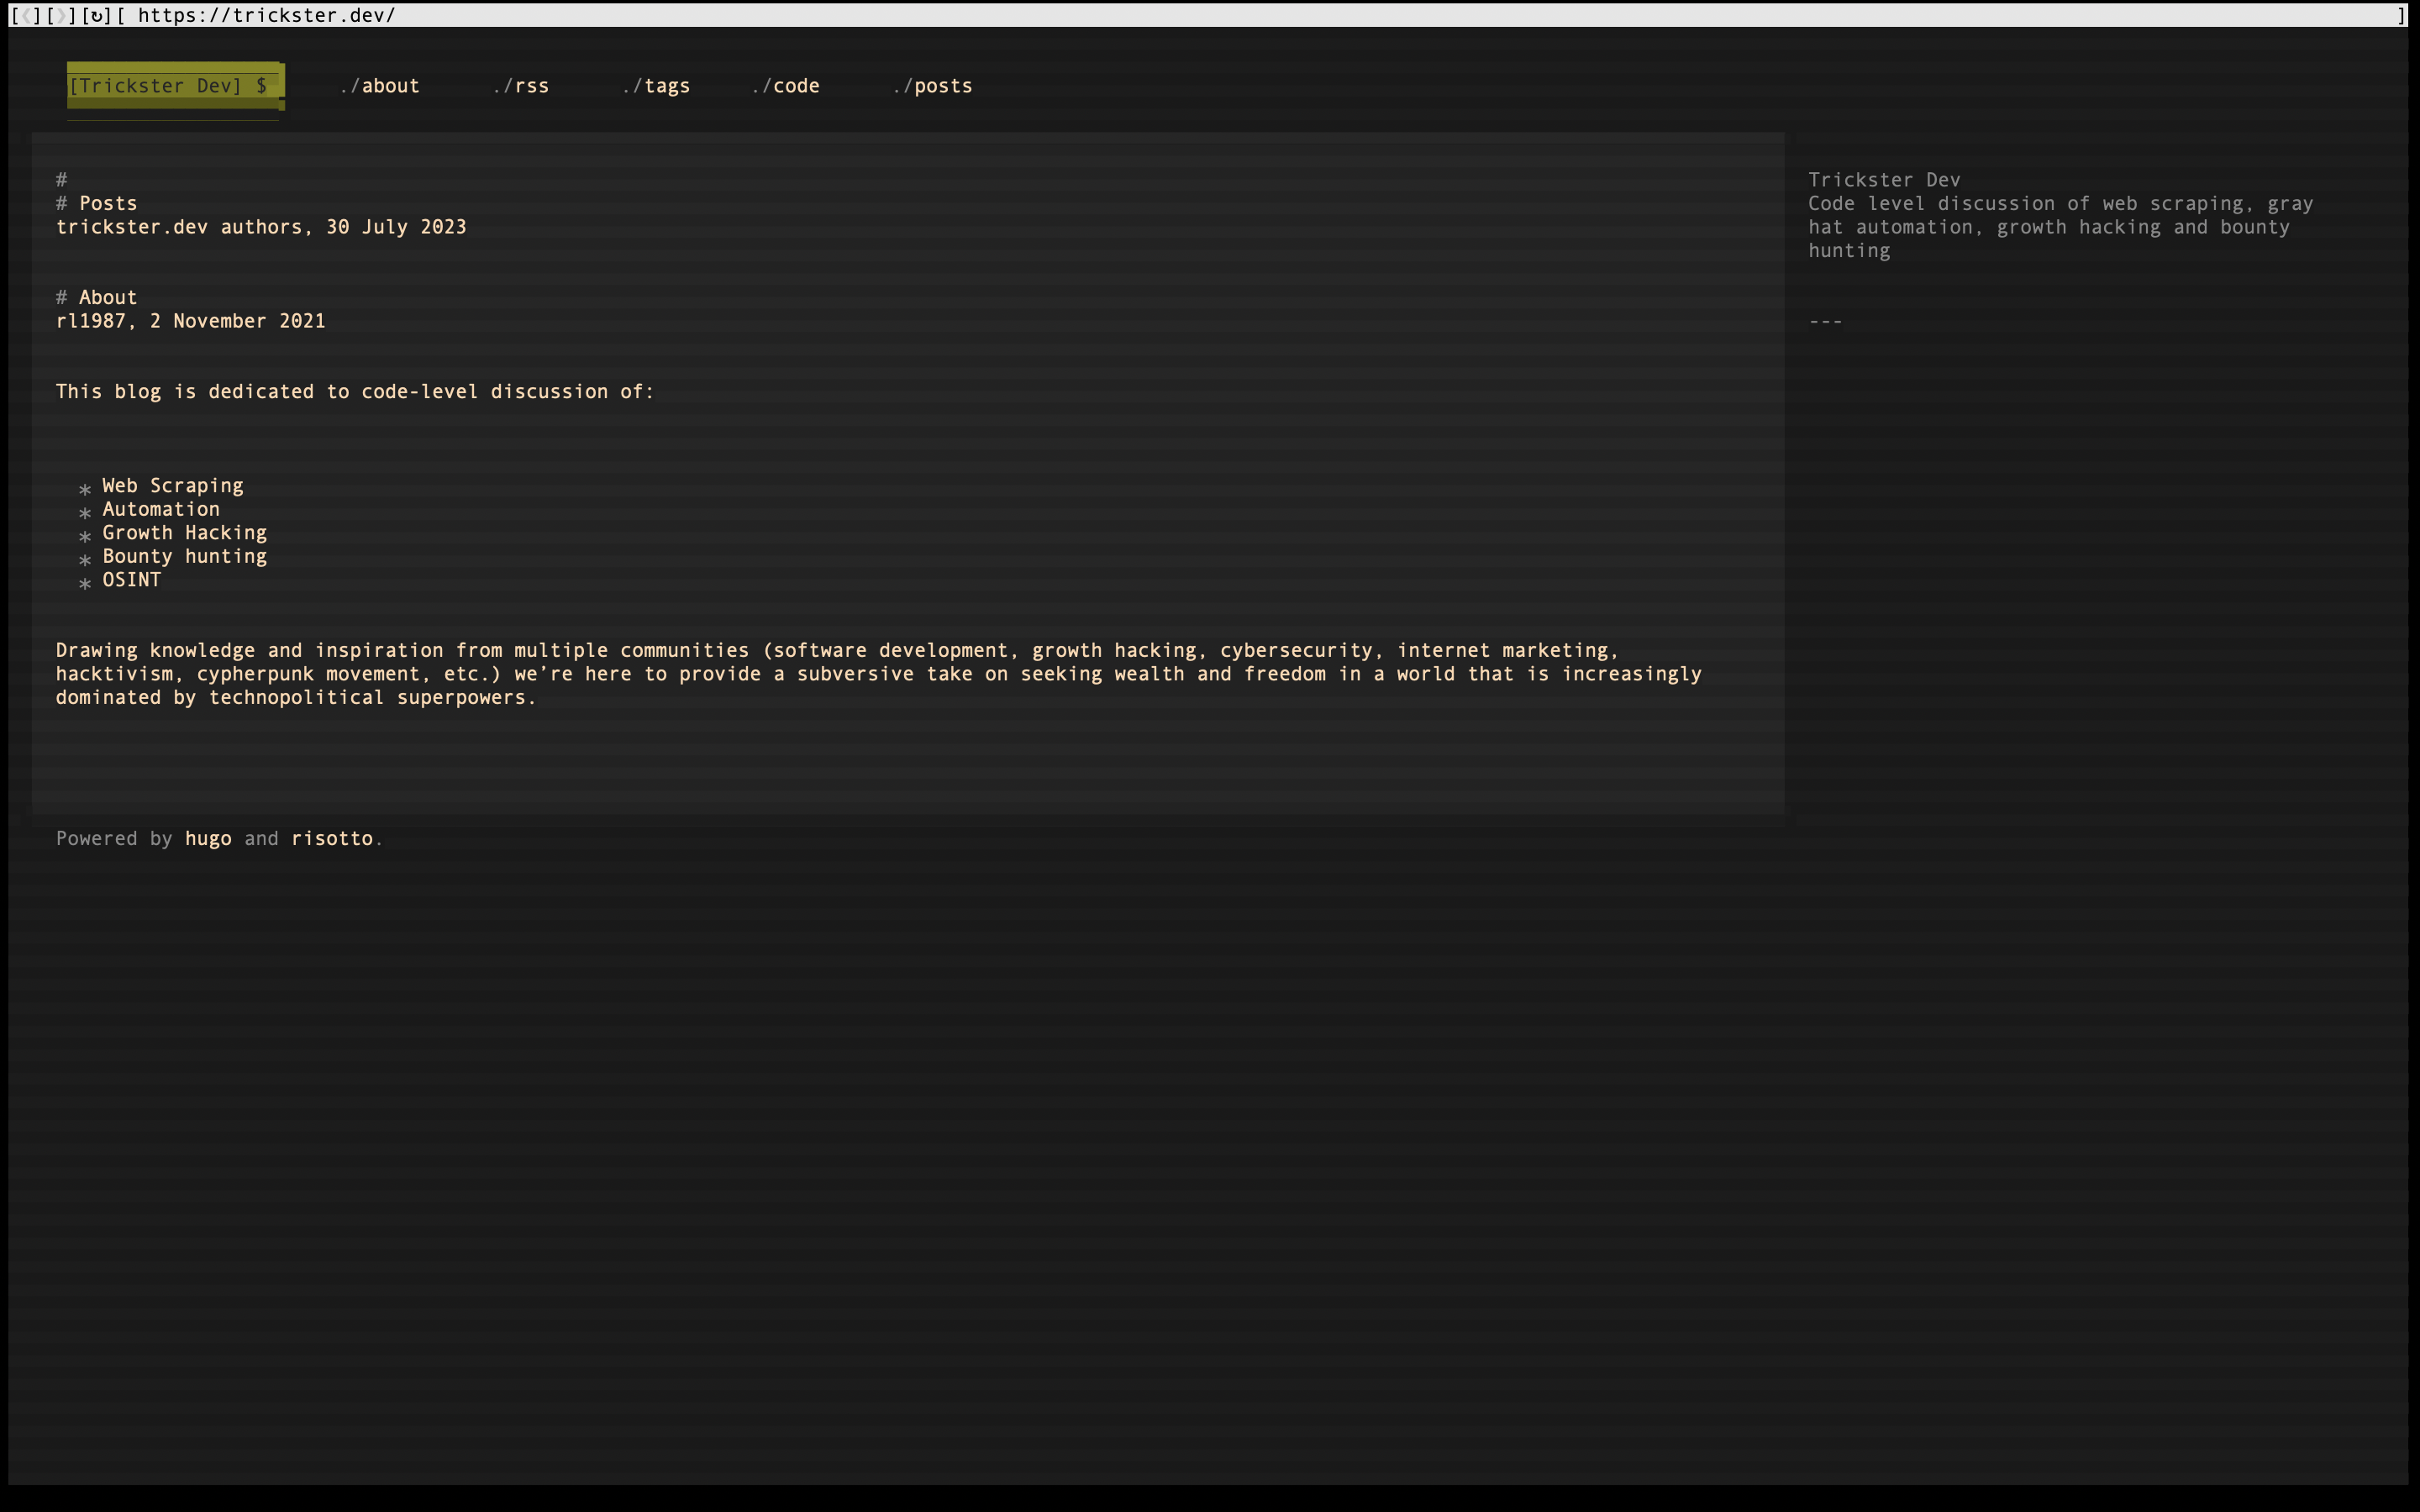Click the Web Scraping list item
The width and height of the screenshot is (2420, 1512).
click(x=173, y=486)
